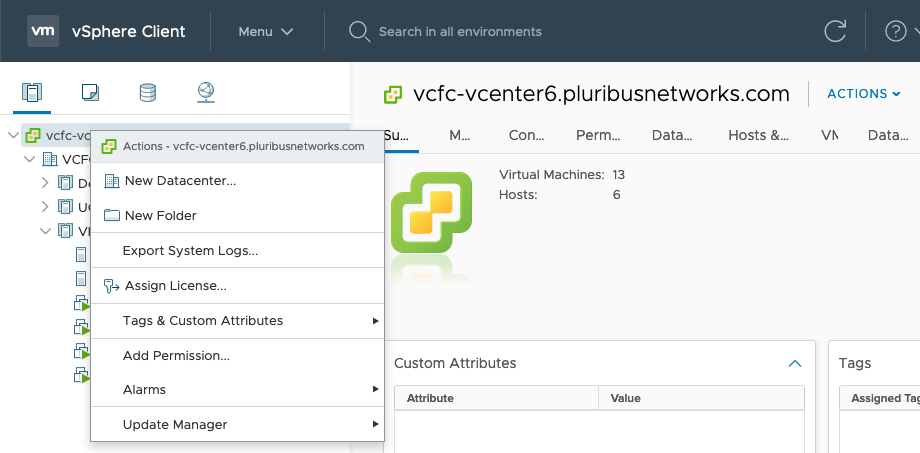The image size is (920, 453).
Task: Expand the second cluster node starting with U
Action: [46, 207]
